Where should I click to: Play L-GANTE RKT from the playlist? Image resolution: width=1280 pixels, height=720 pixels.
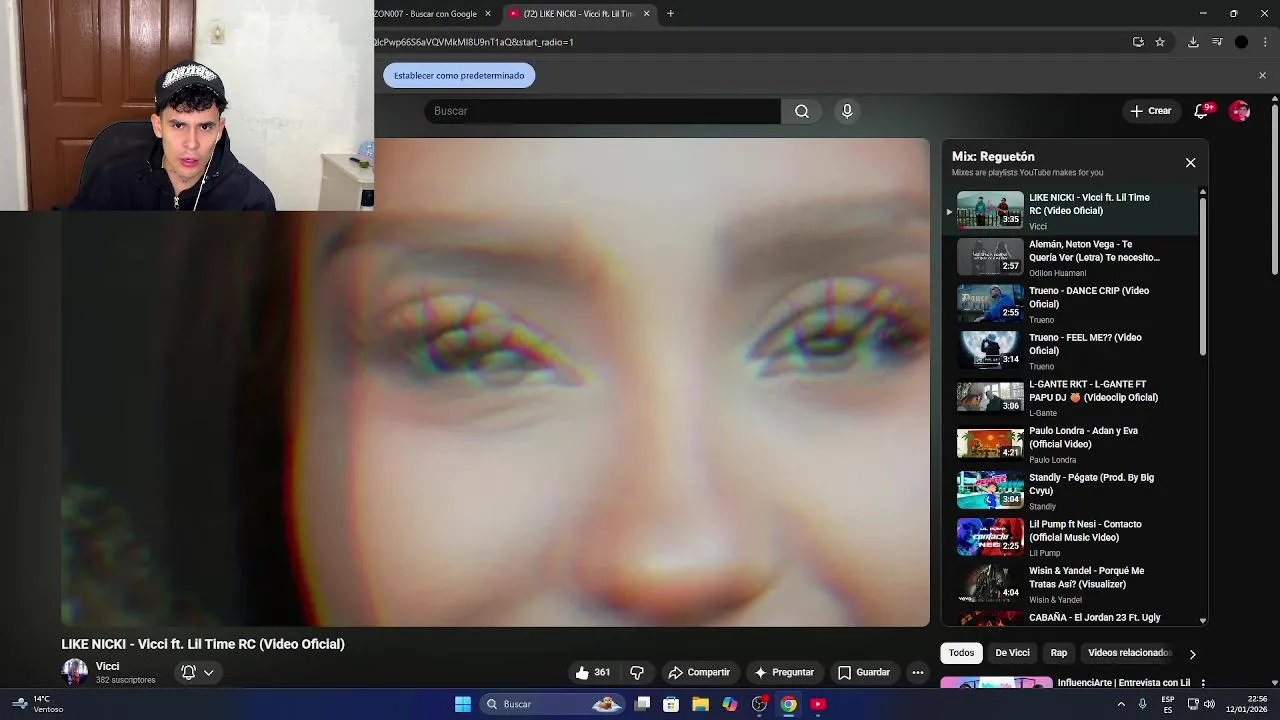[1070, 397]
